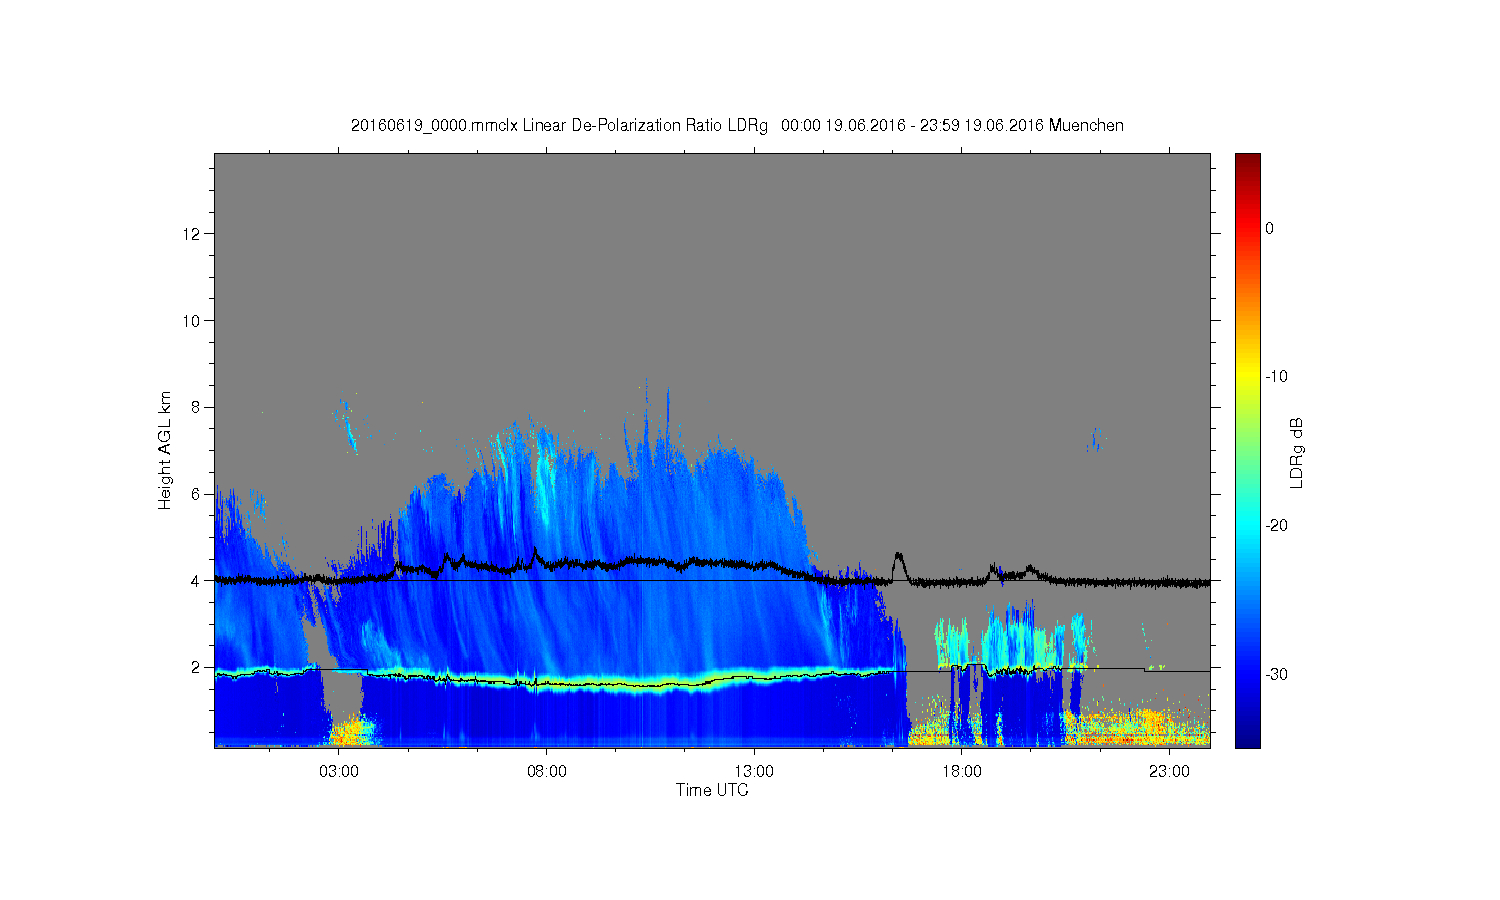Select the height axis tick label 8

(197, 407)
